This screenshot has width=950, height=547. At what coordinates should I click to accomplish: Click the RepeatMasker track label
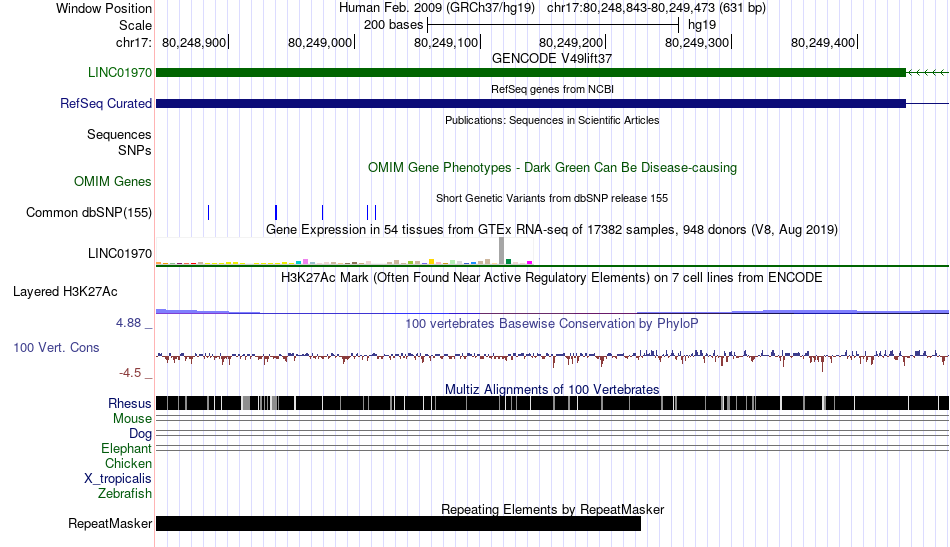pyautogui.click(x=110, y=524)
